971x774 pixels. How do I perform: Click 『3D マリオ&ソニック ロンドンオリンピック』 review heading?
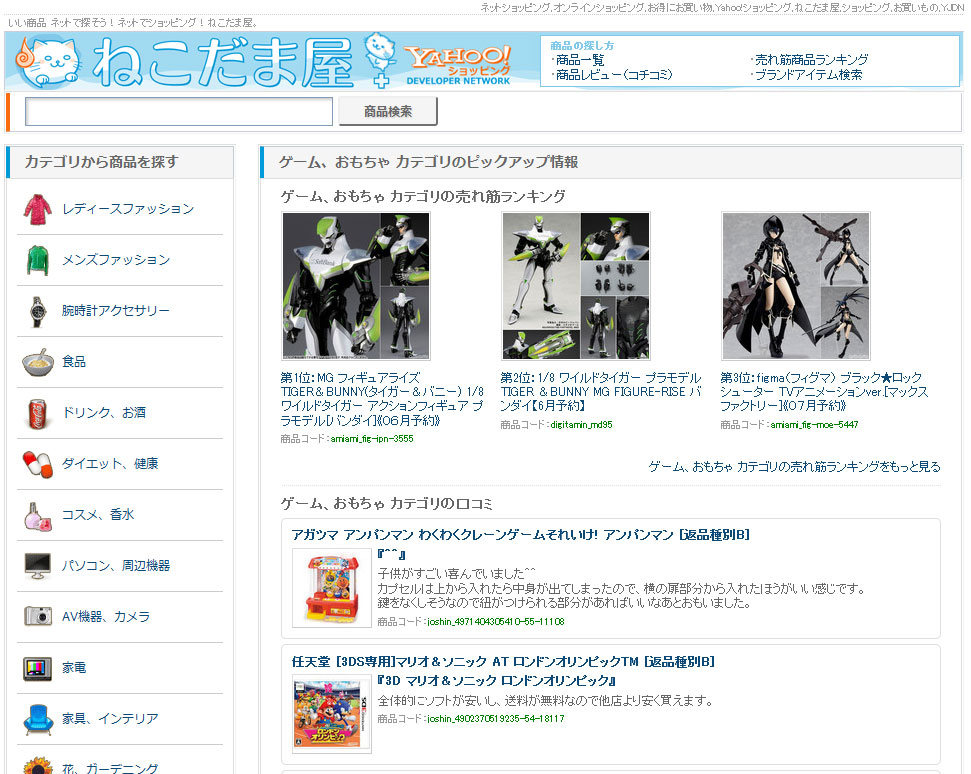point(497,681)
